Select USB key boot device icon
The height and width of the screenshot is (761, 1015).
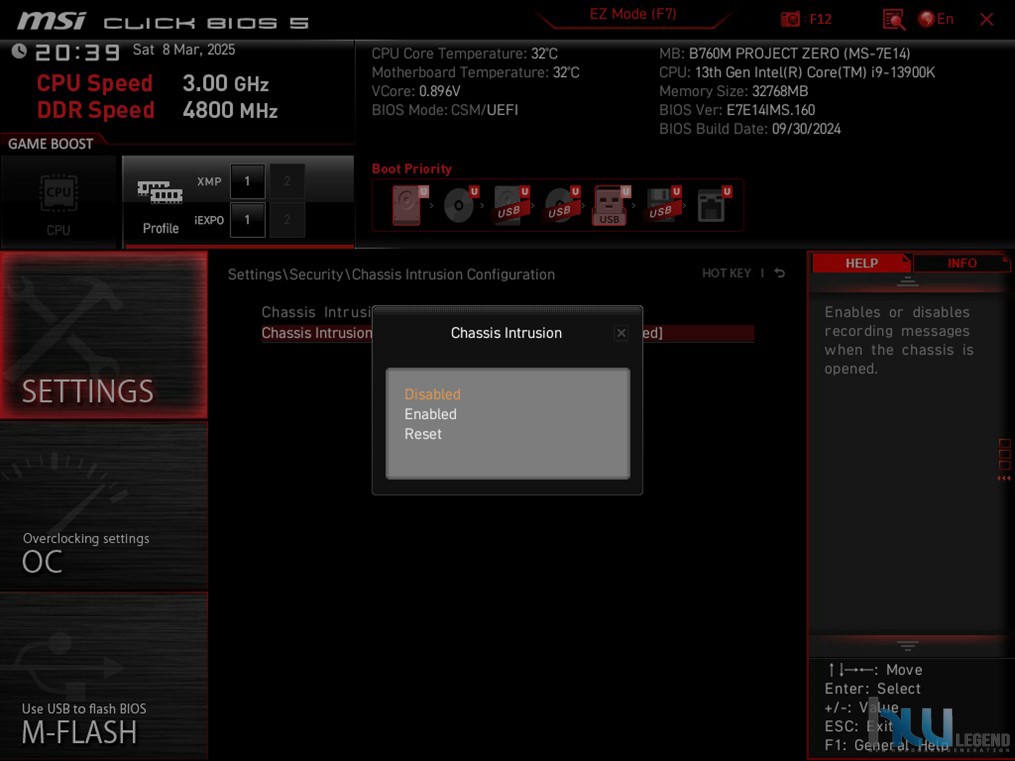tap(611, 204)
